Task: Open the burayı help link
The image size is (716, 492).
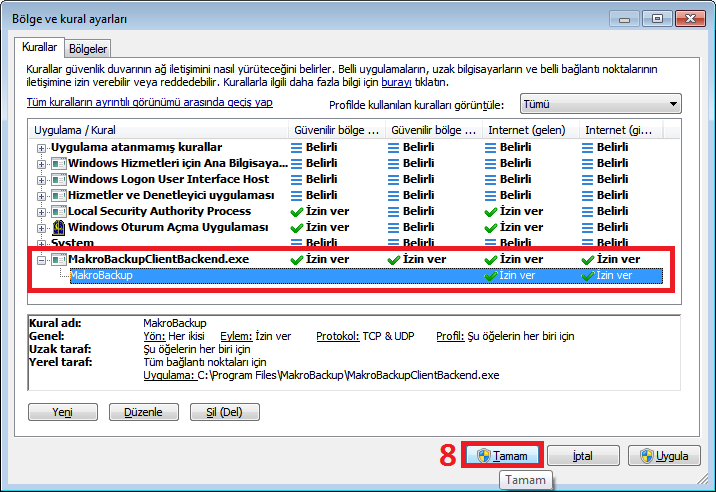Action: click(x=396, y=82)
